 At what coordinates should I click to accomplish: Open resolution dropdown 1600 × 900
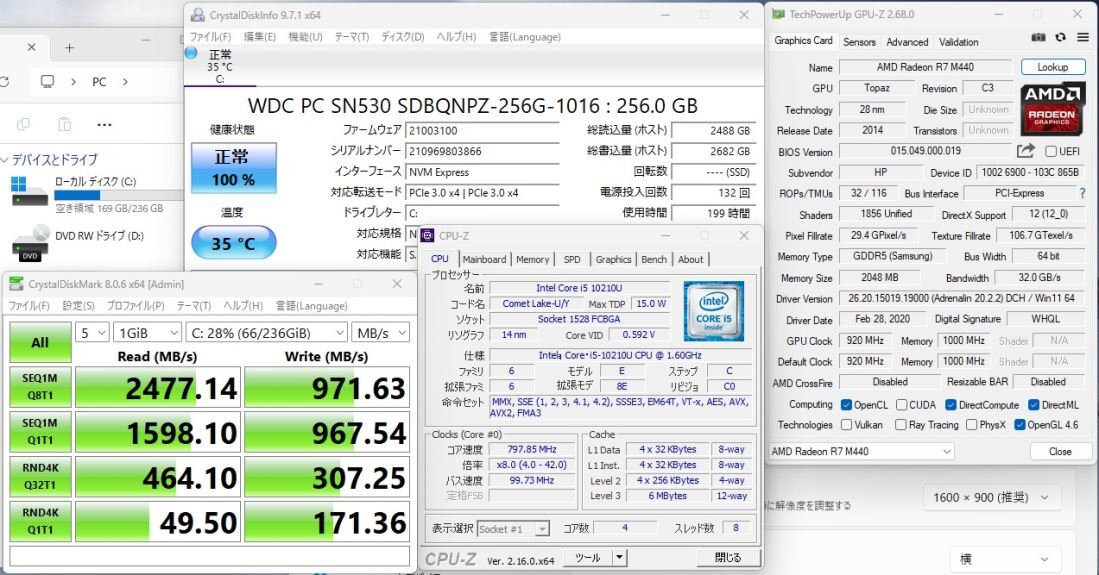[x=990, y=497]
